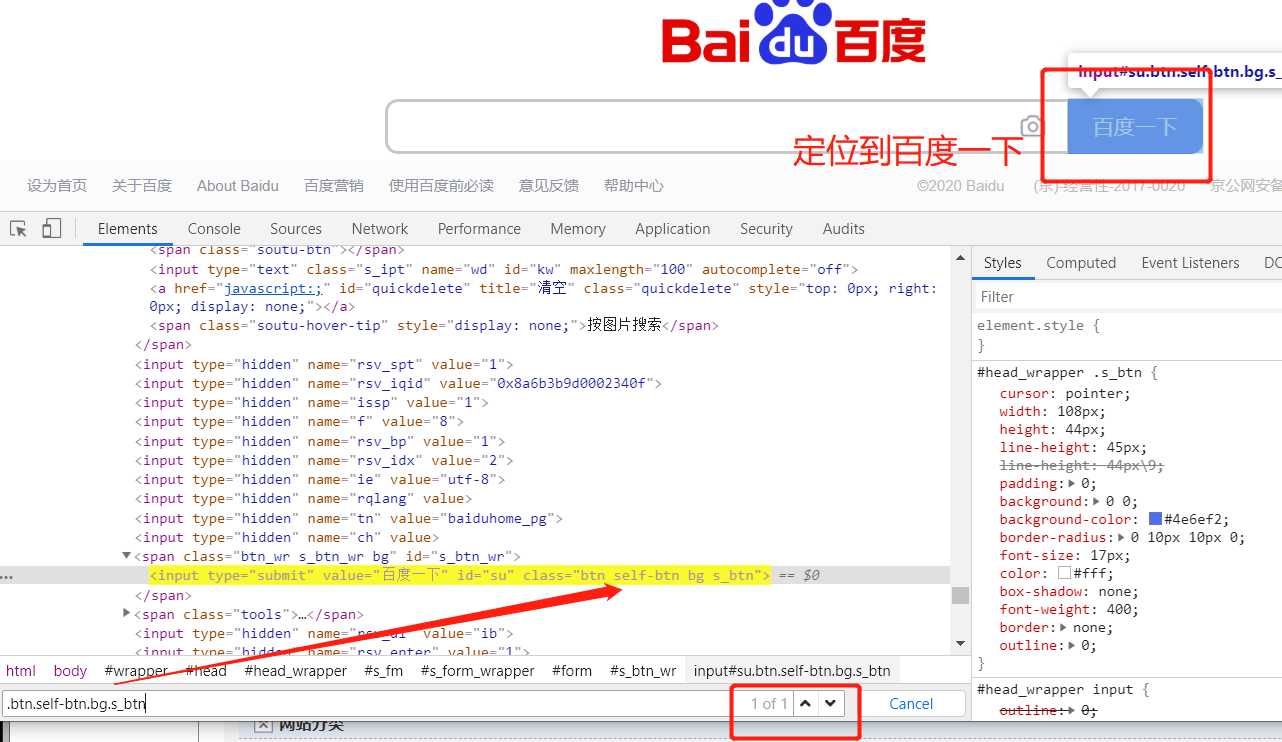Select the hidden input name="ie" row

pyautogui.click(x=320, y=479)
